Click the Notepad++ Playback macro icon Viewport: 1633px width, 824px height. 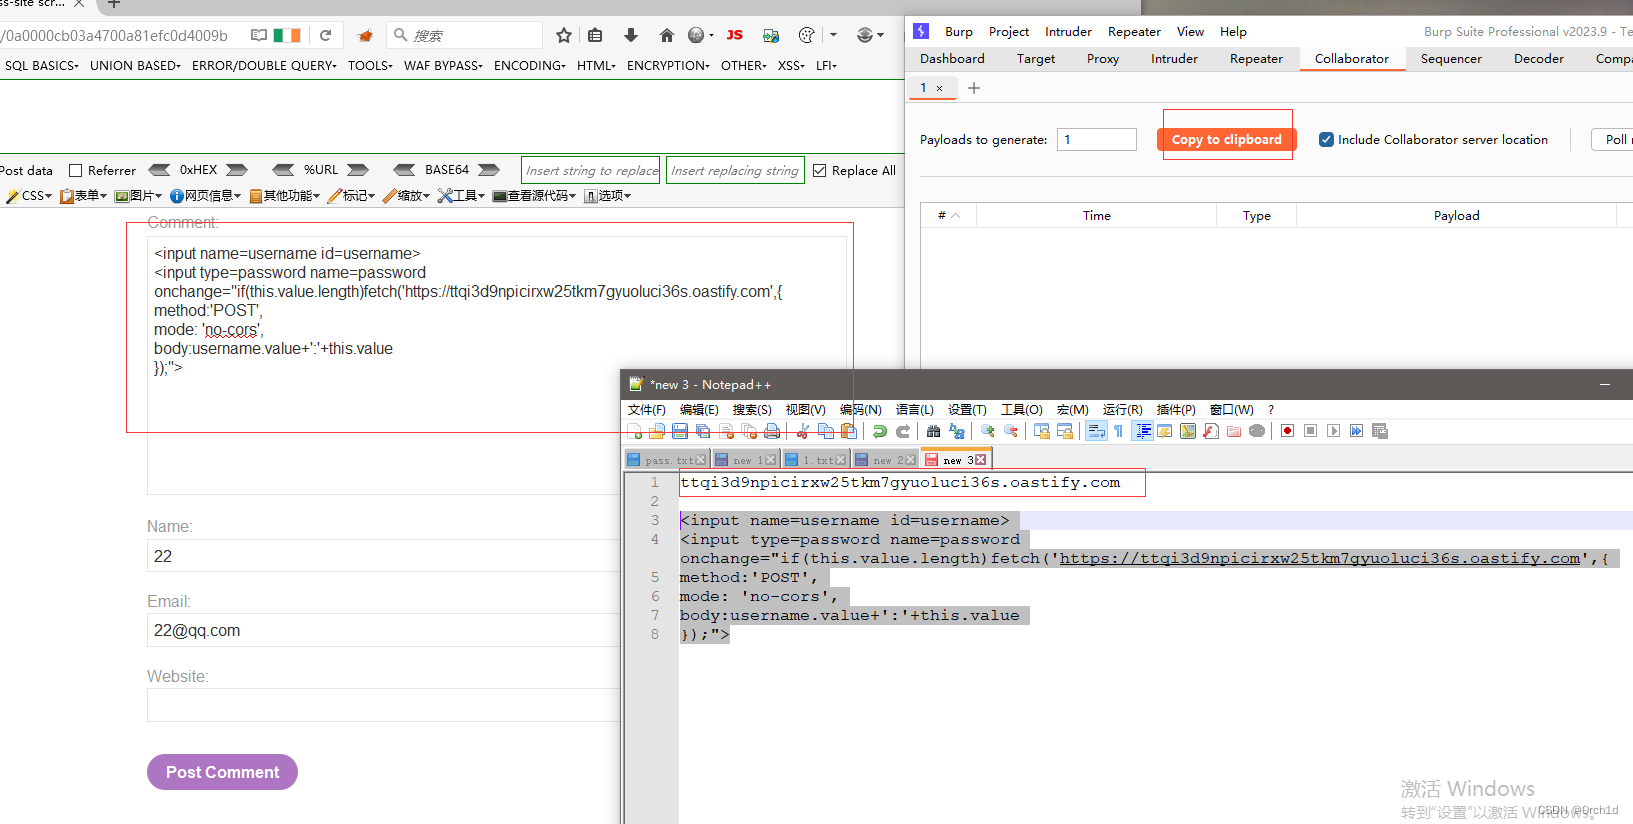tap(1334, 431)
